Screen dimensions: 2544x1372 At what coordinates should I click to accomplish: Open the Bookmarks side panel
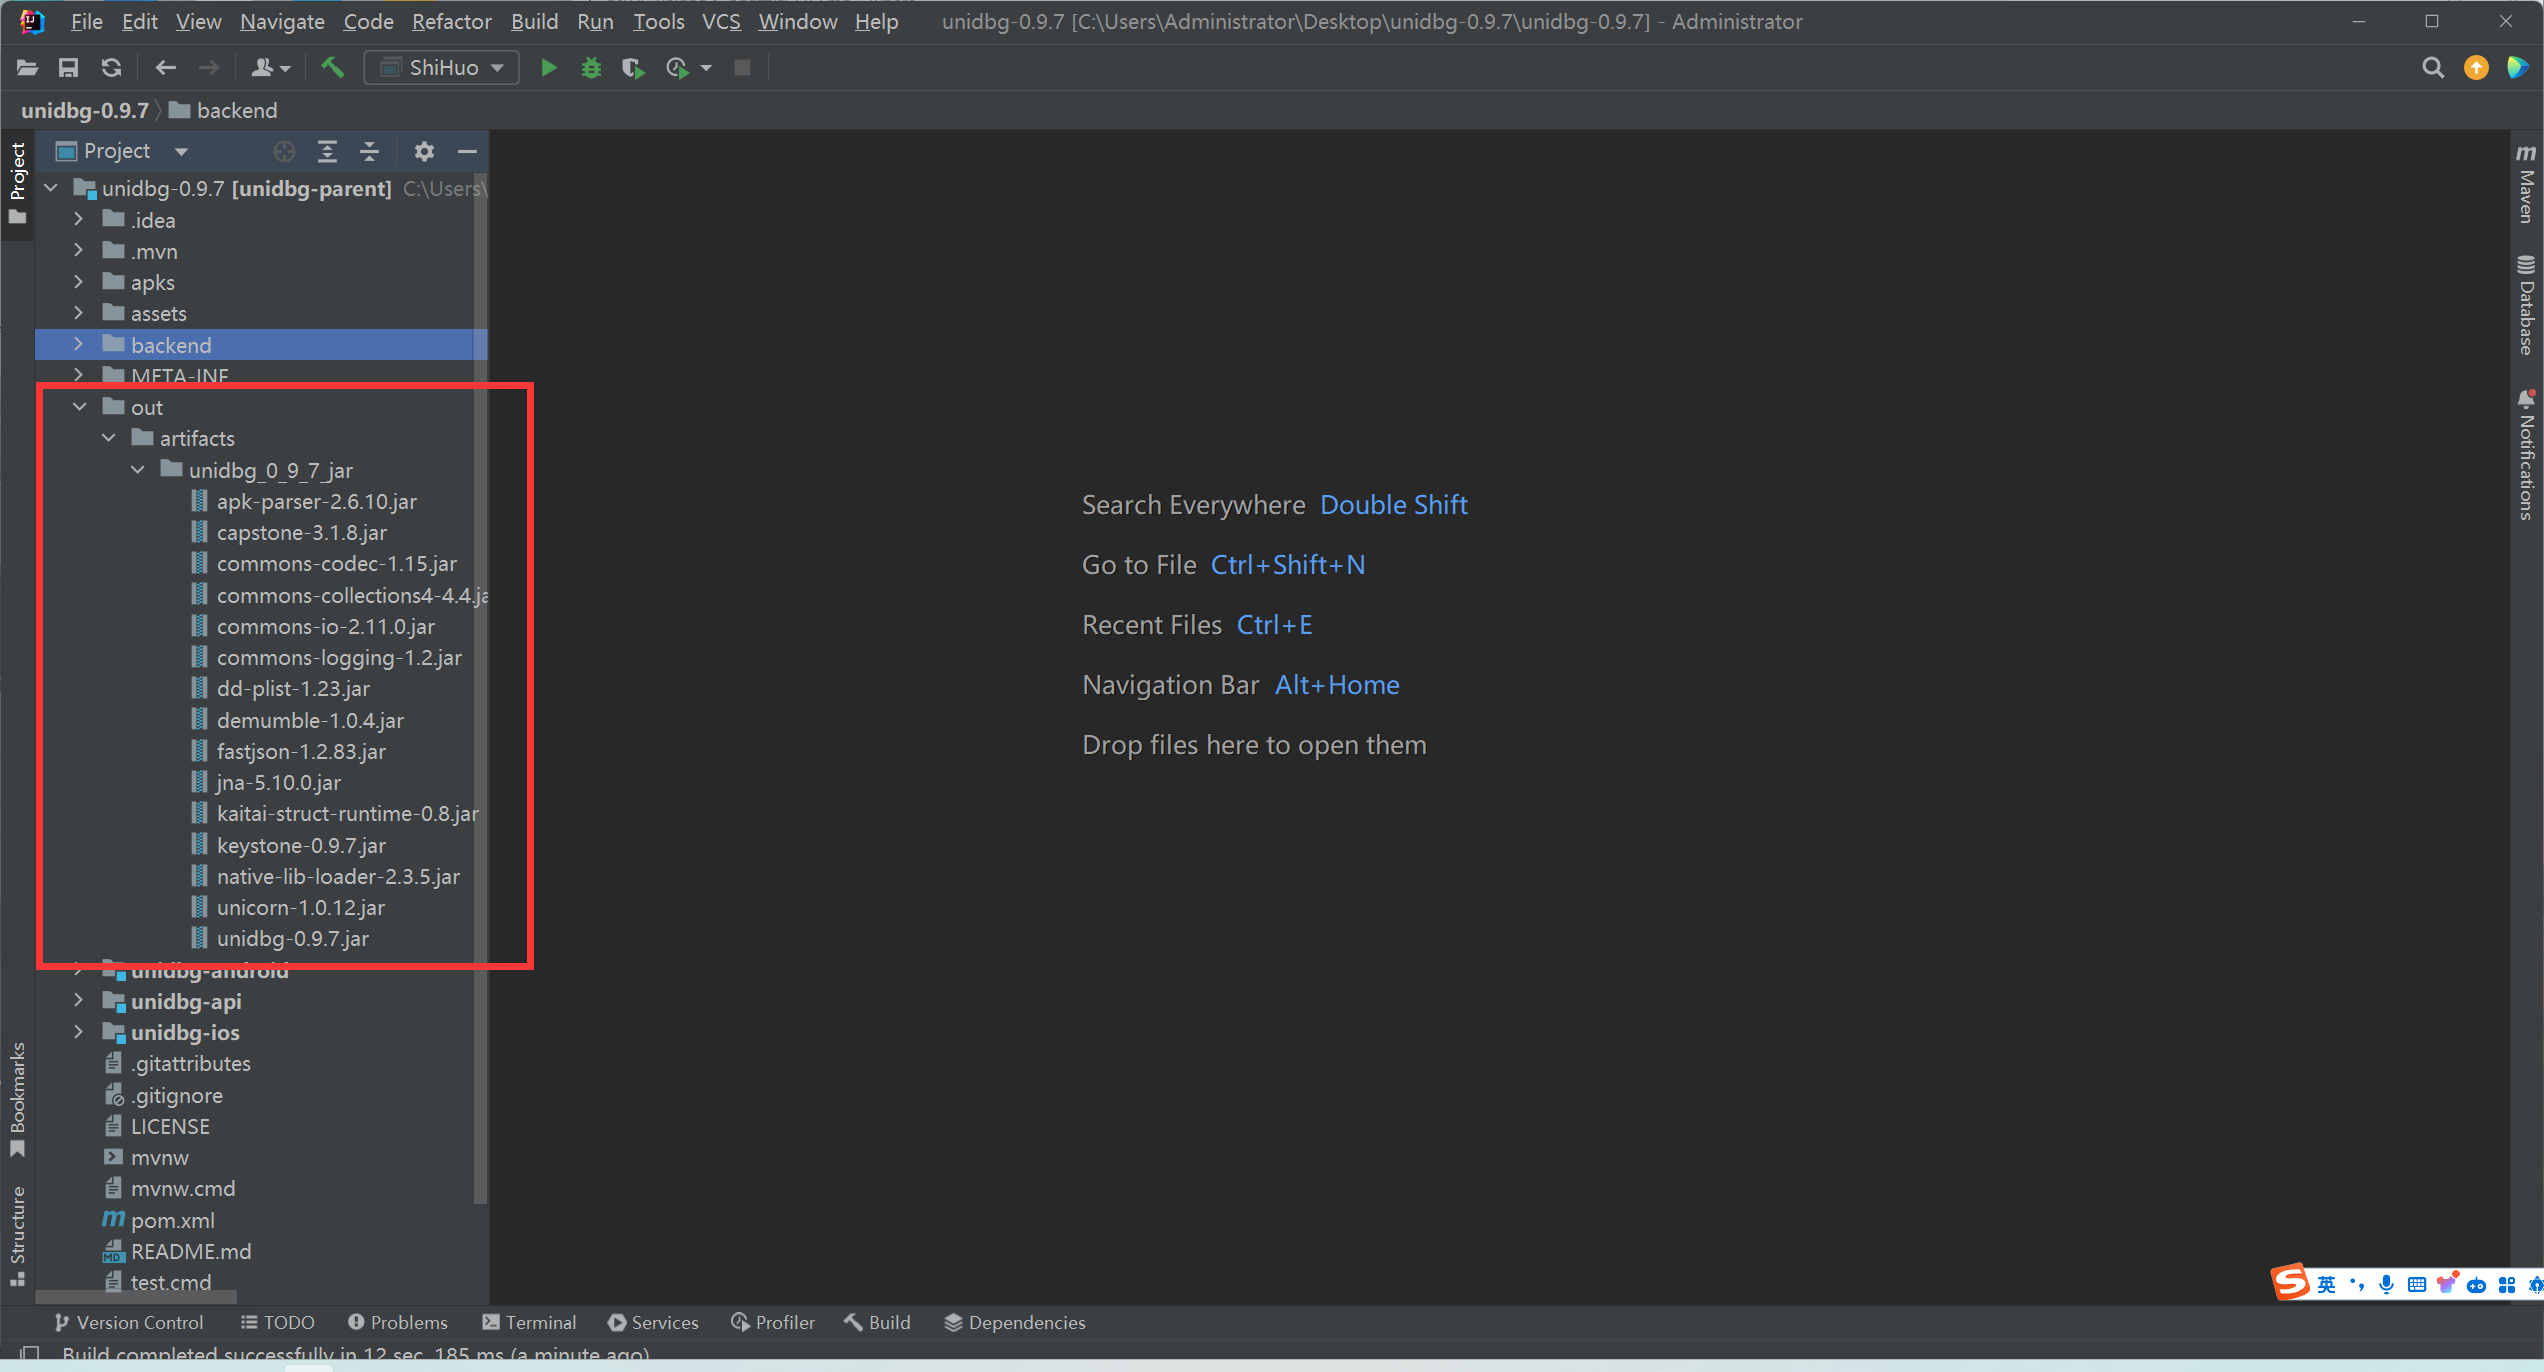click(17, 1100)
